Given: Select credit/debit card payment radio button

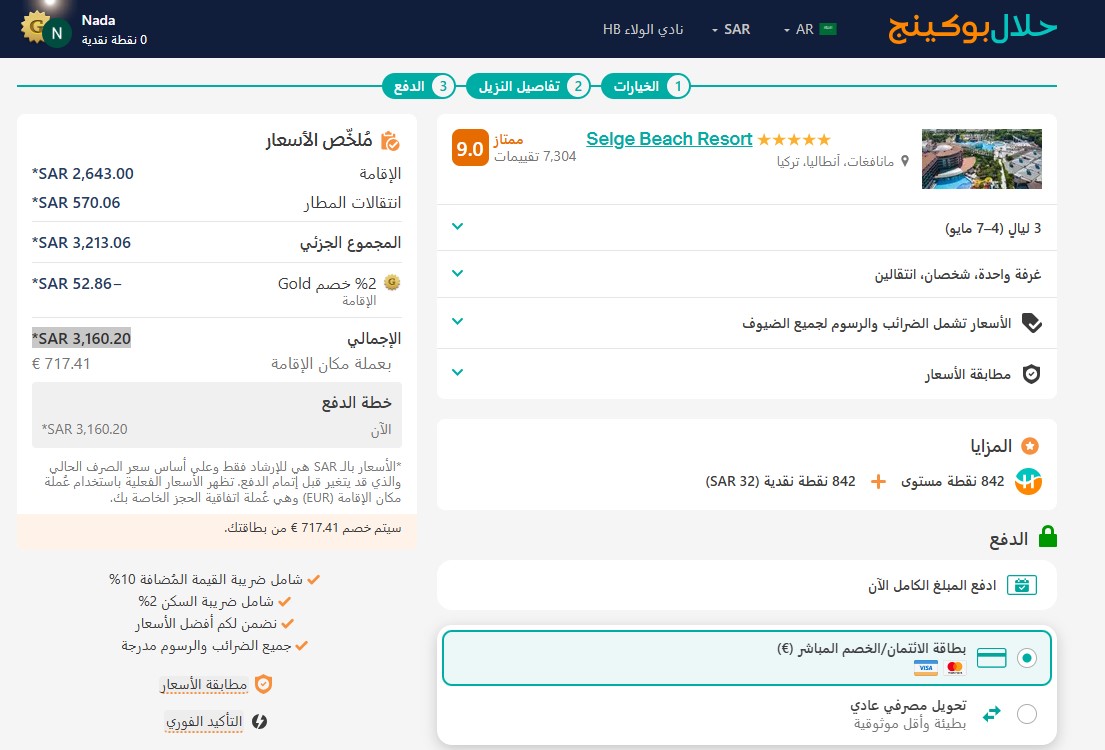Looking at the screenshot, I should coord(1027,658).
